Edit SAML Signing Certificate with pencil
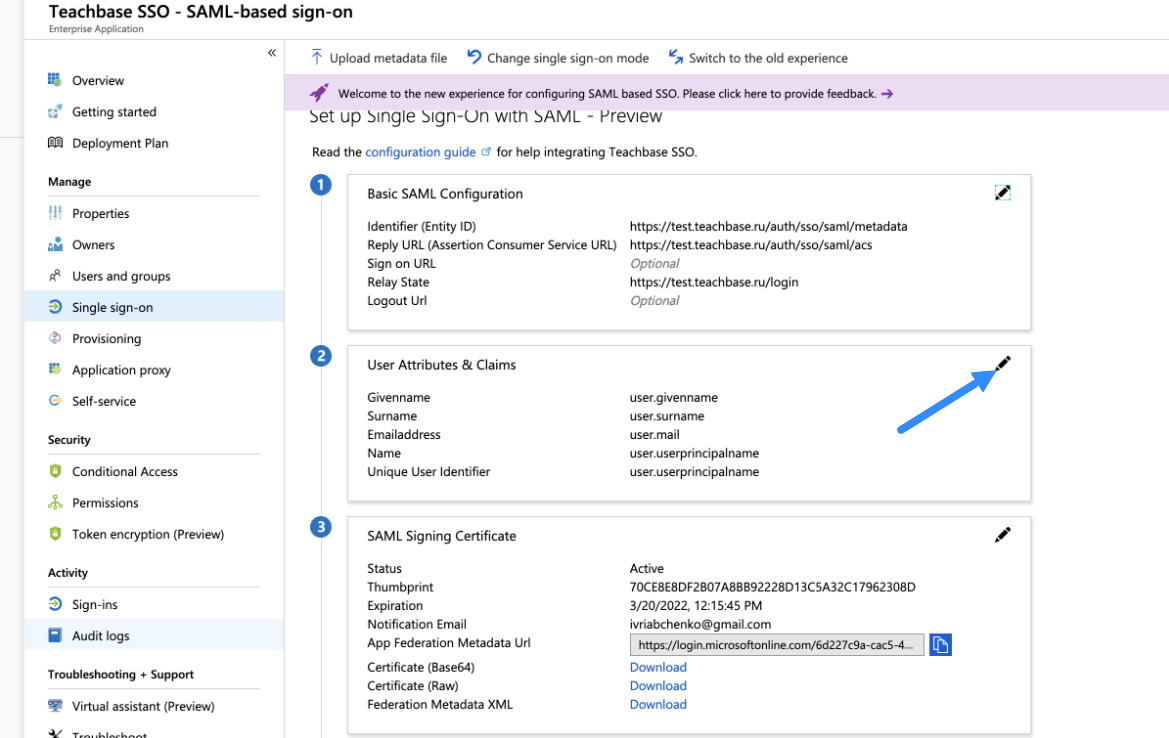 pos(1003,535)
